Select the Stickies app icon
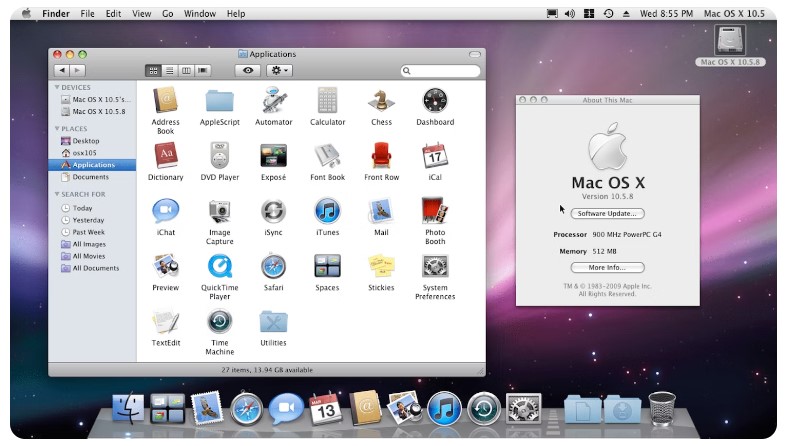 click(381, 266)
